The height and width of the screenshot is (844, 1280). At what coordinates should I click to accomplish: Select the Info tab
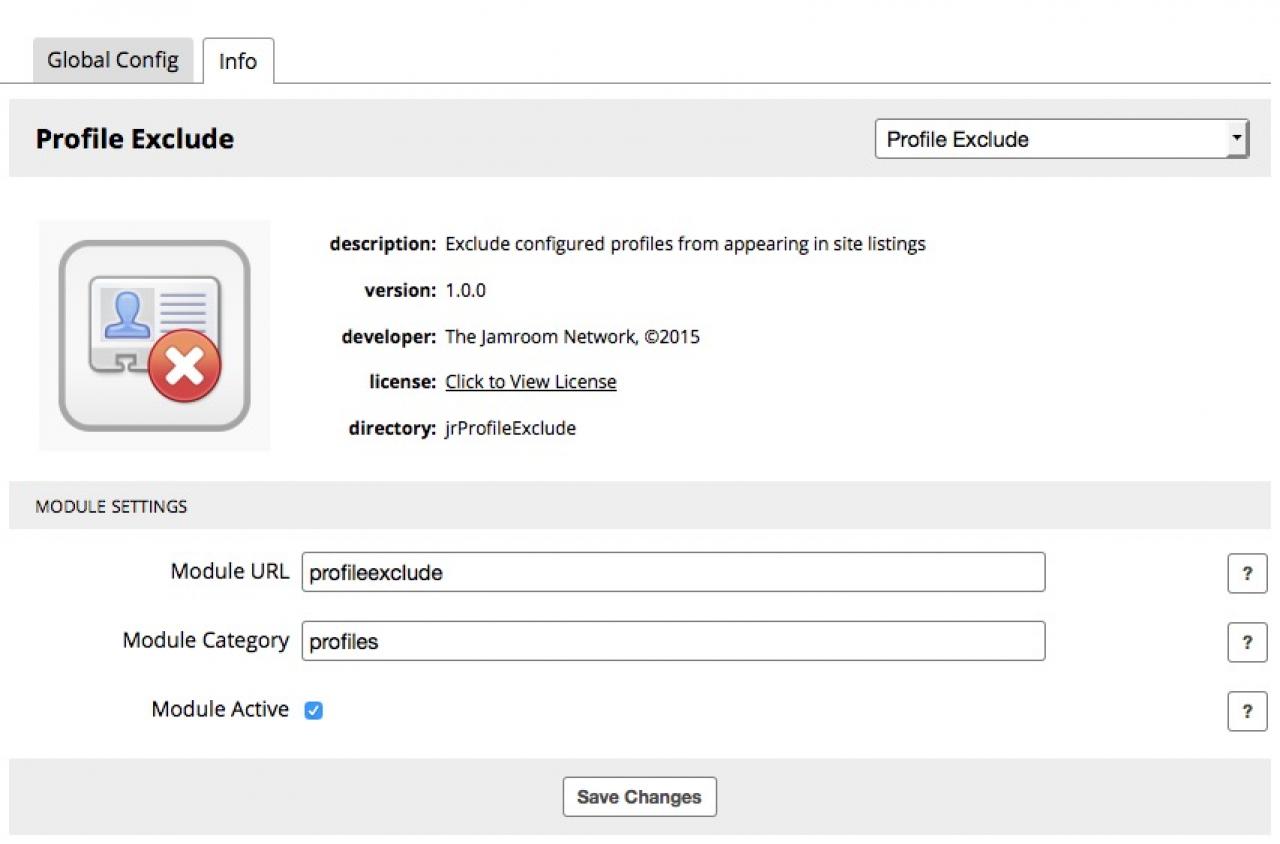[237, 61]
